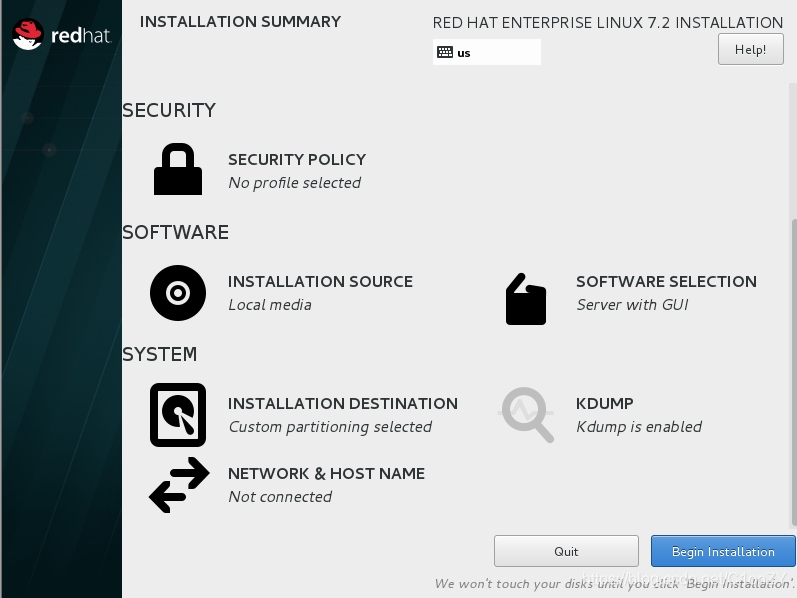Image resolution: width=797 pixels, height=598 pixels.
Task: Click the vertical scrollbar thumb
Action: pos(794,372)
